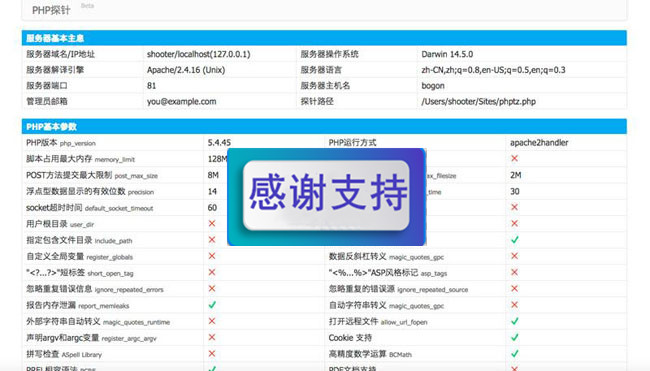Click the PHP version value 5.4.45
Image resolution: width=650 pixels, height=371 pixels.
pyautogui.click(x=219, y=143)
